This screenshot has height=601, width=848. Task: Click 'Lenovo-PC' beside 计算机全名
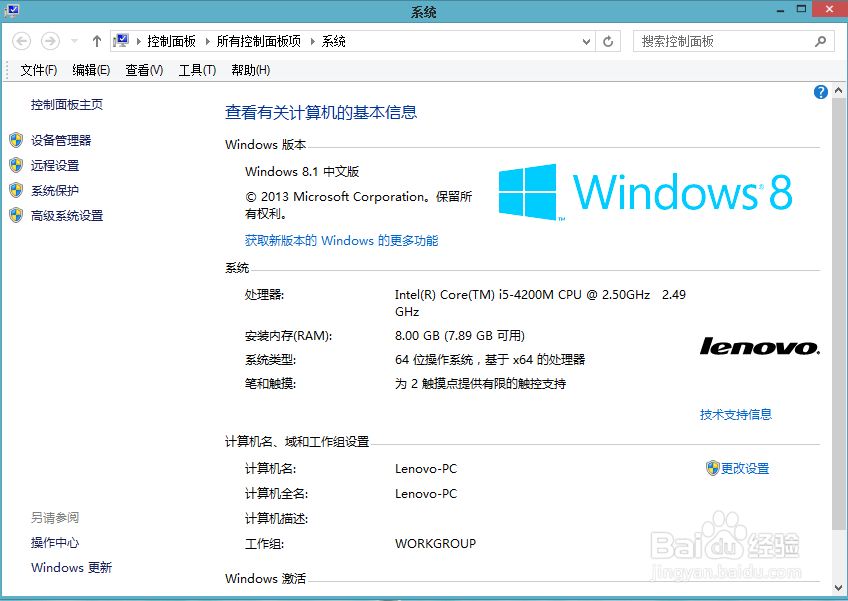tap(426, 494)
